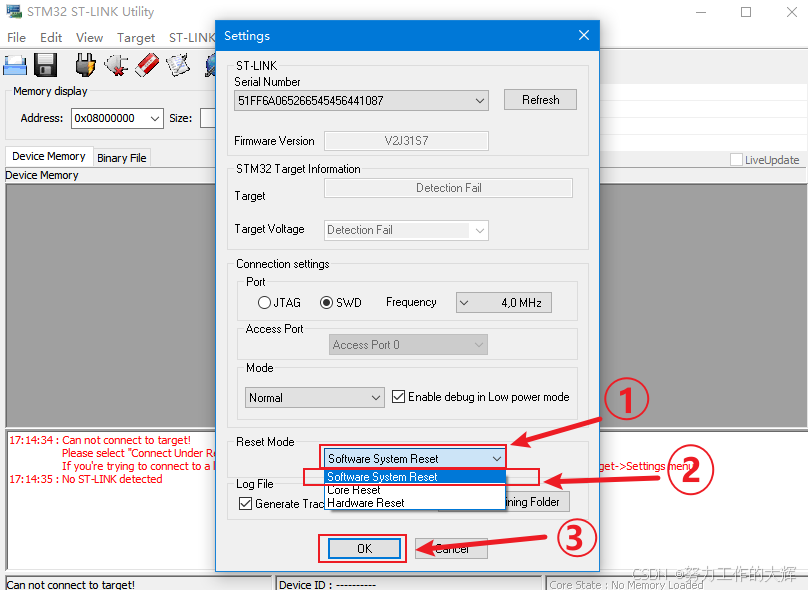This screenshot has height=590, width=808.
Task: Click the Save file floppy icon
Action: [45, 65]
